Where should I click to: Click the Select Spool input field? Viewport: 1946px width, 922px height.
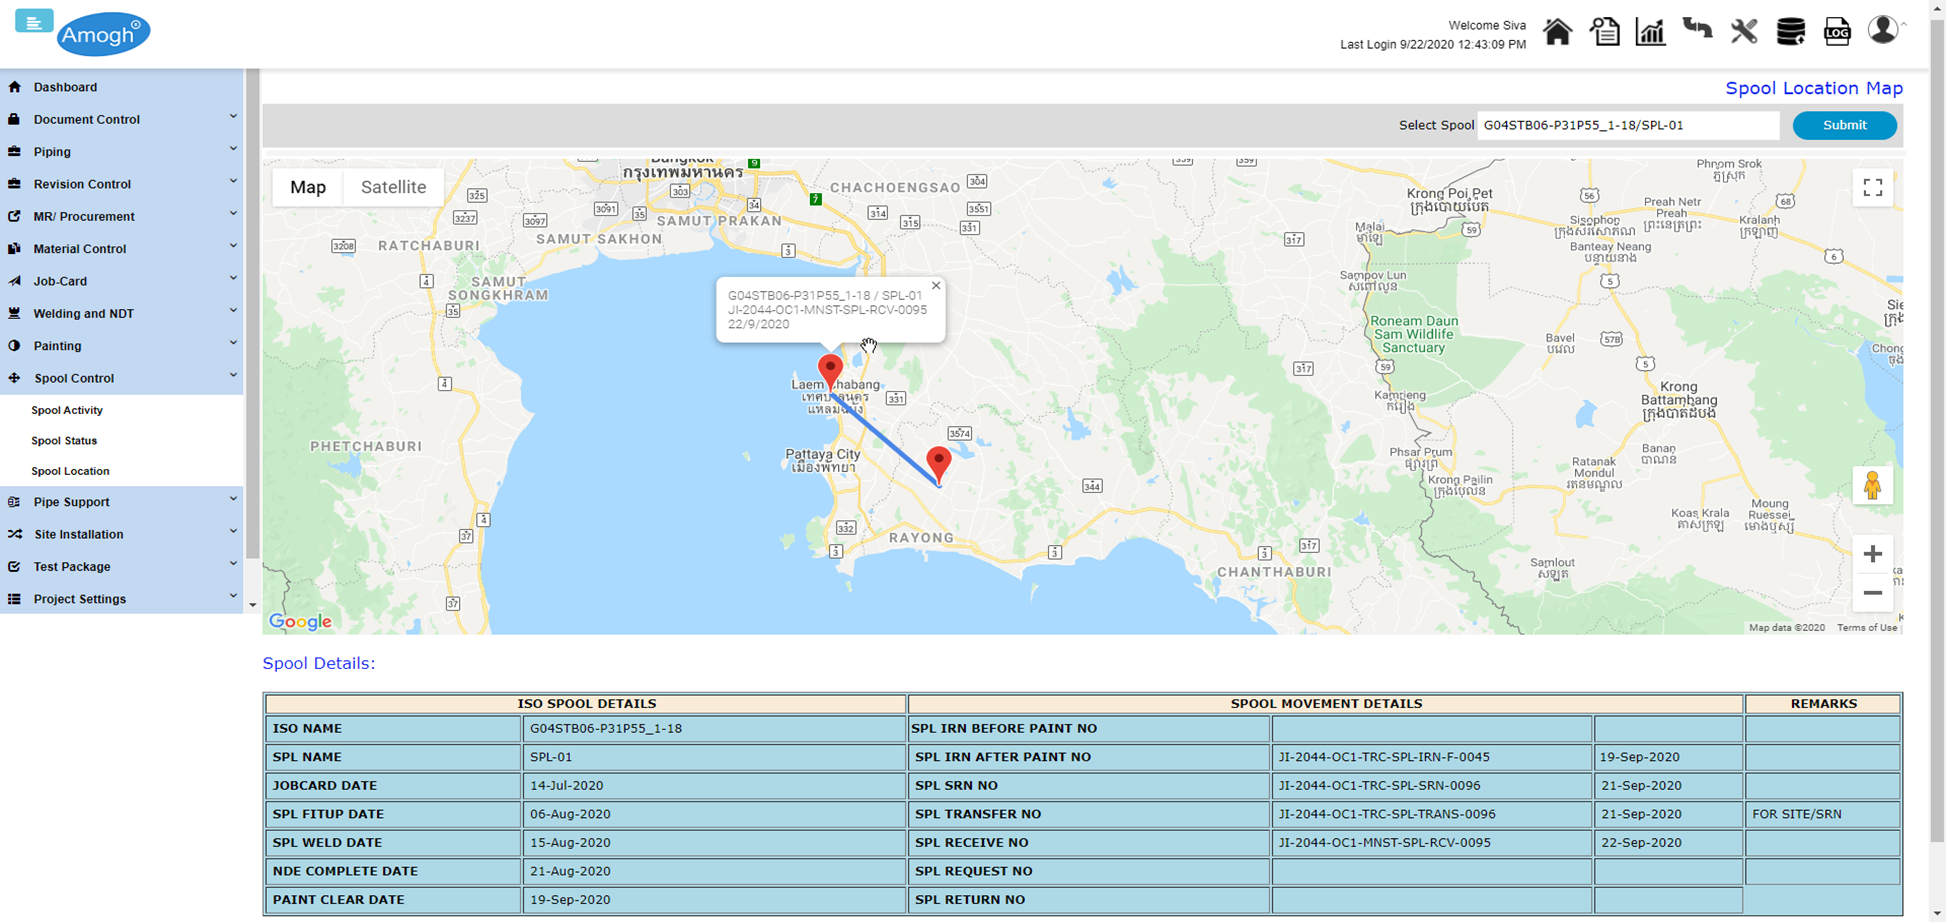coord(1627,125)
